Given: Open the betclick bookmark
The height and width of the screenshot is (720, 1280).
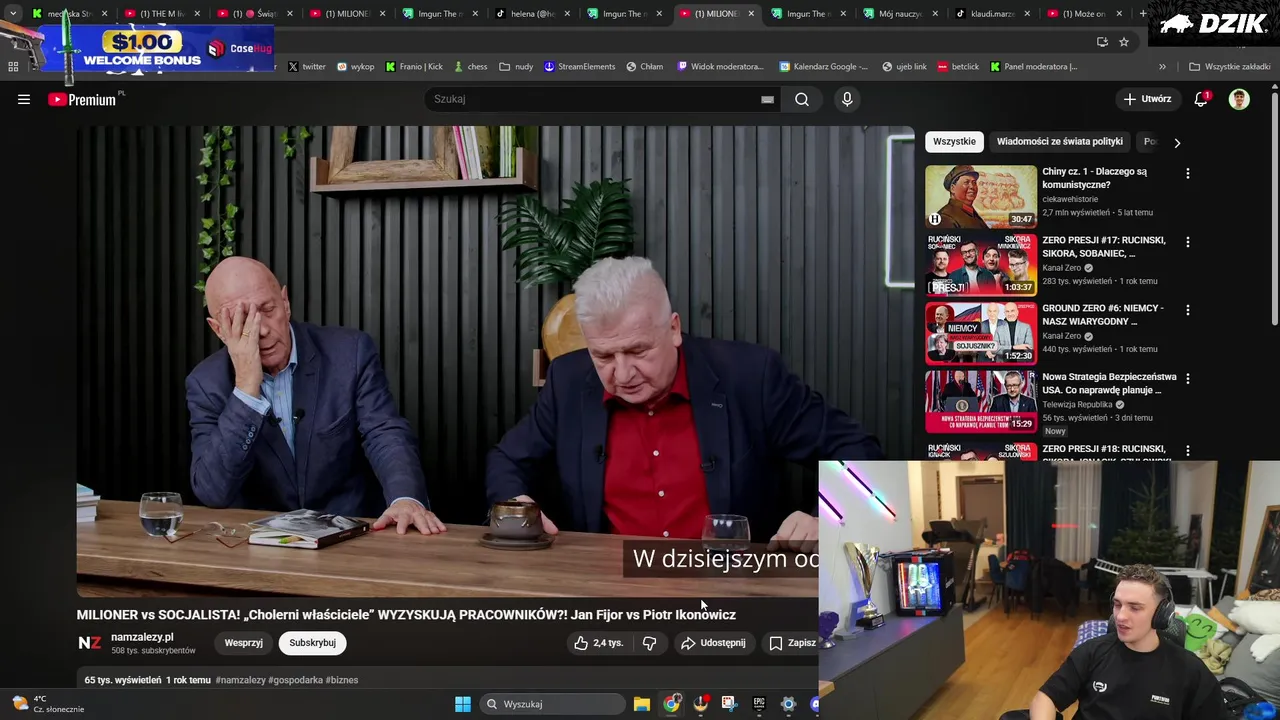Looking at the screenshot, I should (x=958, y=67).
